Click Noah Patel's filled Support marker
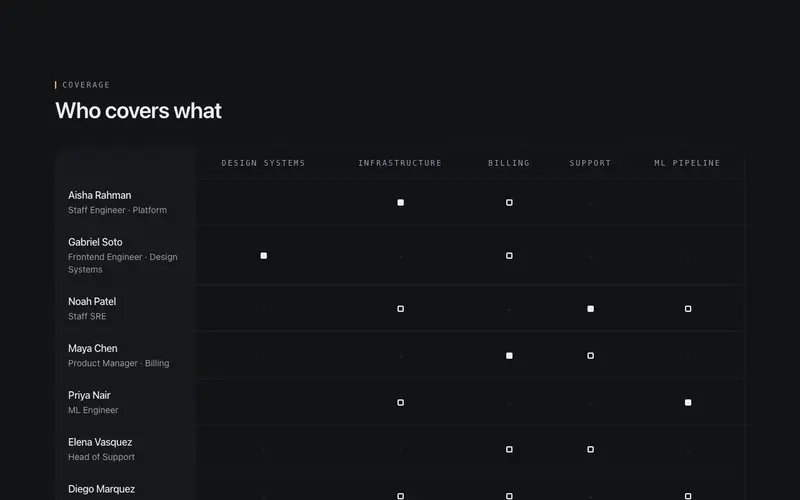The height and width of the screenshot is (500, 800). coord(590,309)
